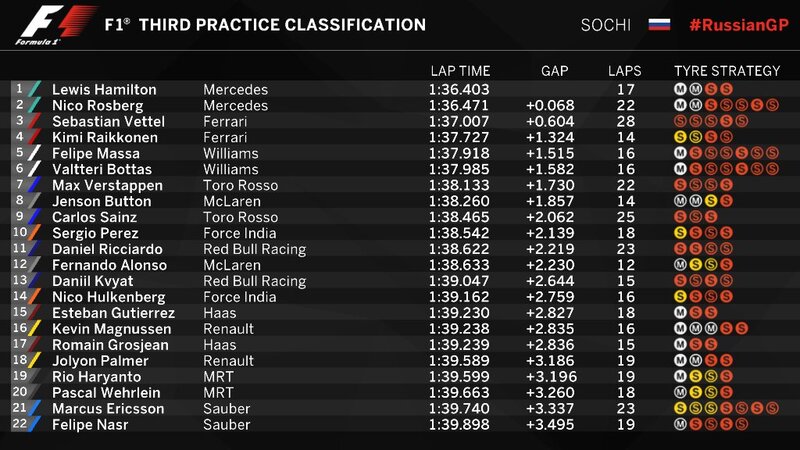Click the Formula 1 logo
Screen dimensions: 800x450
click(38, 25)
